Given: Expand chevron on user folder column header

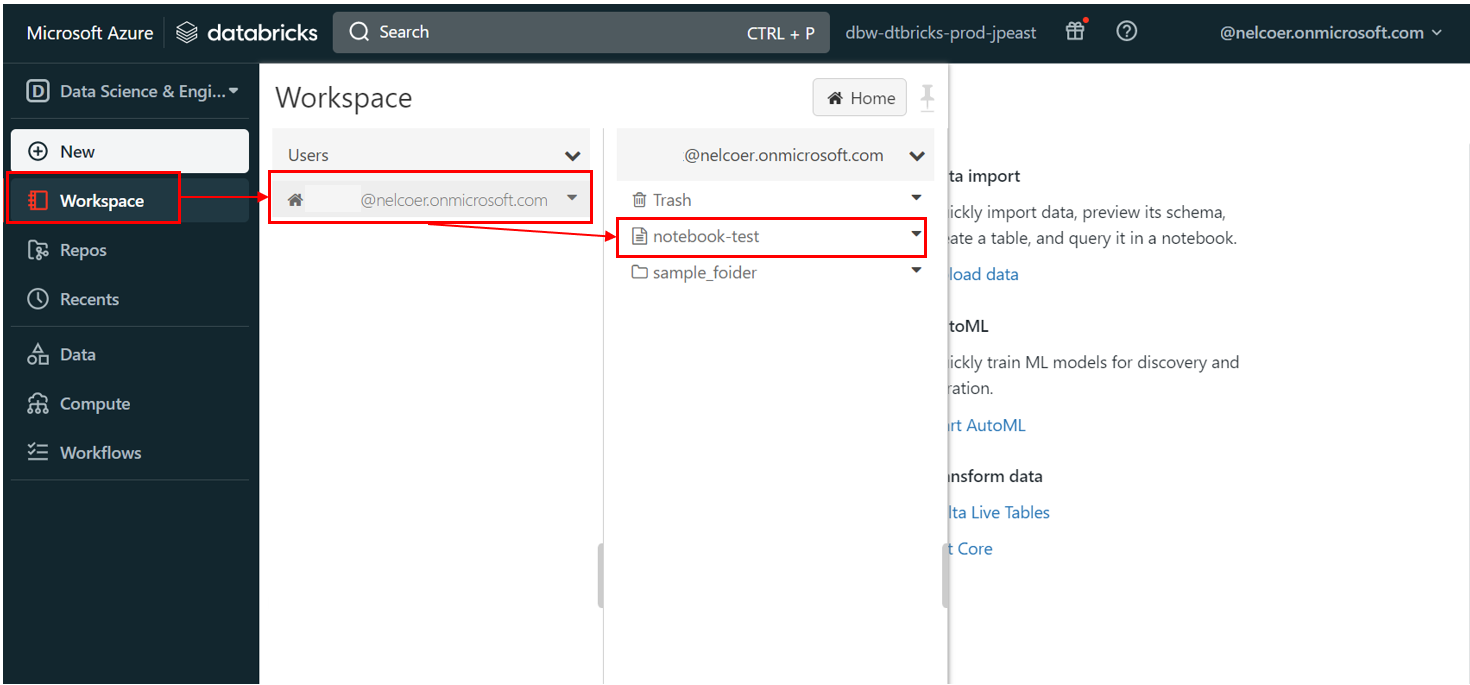Looking at the screenshot, I should pos(916,156).
